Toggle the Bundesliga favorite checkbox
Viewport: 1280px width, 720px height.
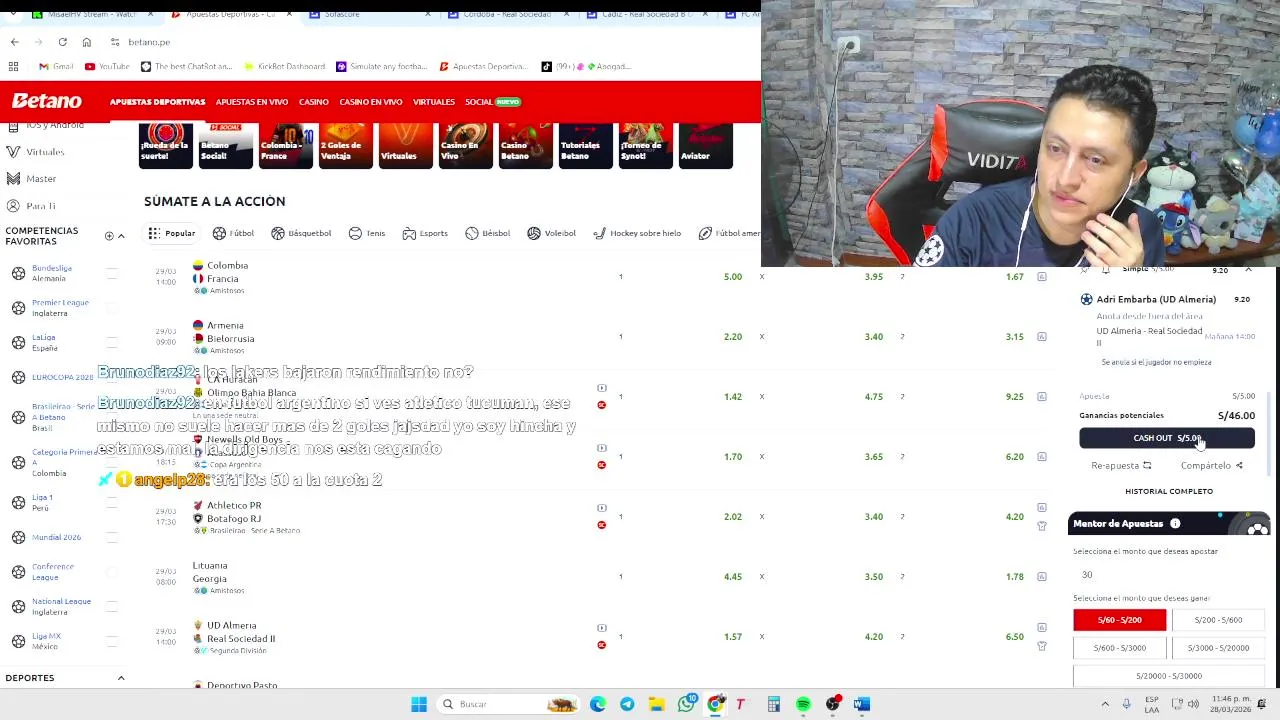[x=112, y=273]
